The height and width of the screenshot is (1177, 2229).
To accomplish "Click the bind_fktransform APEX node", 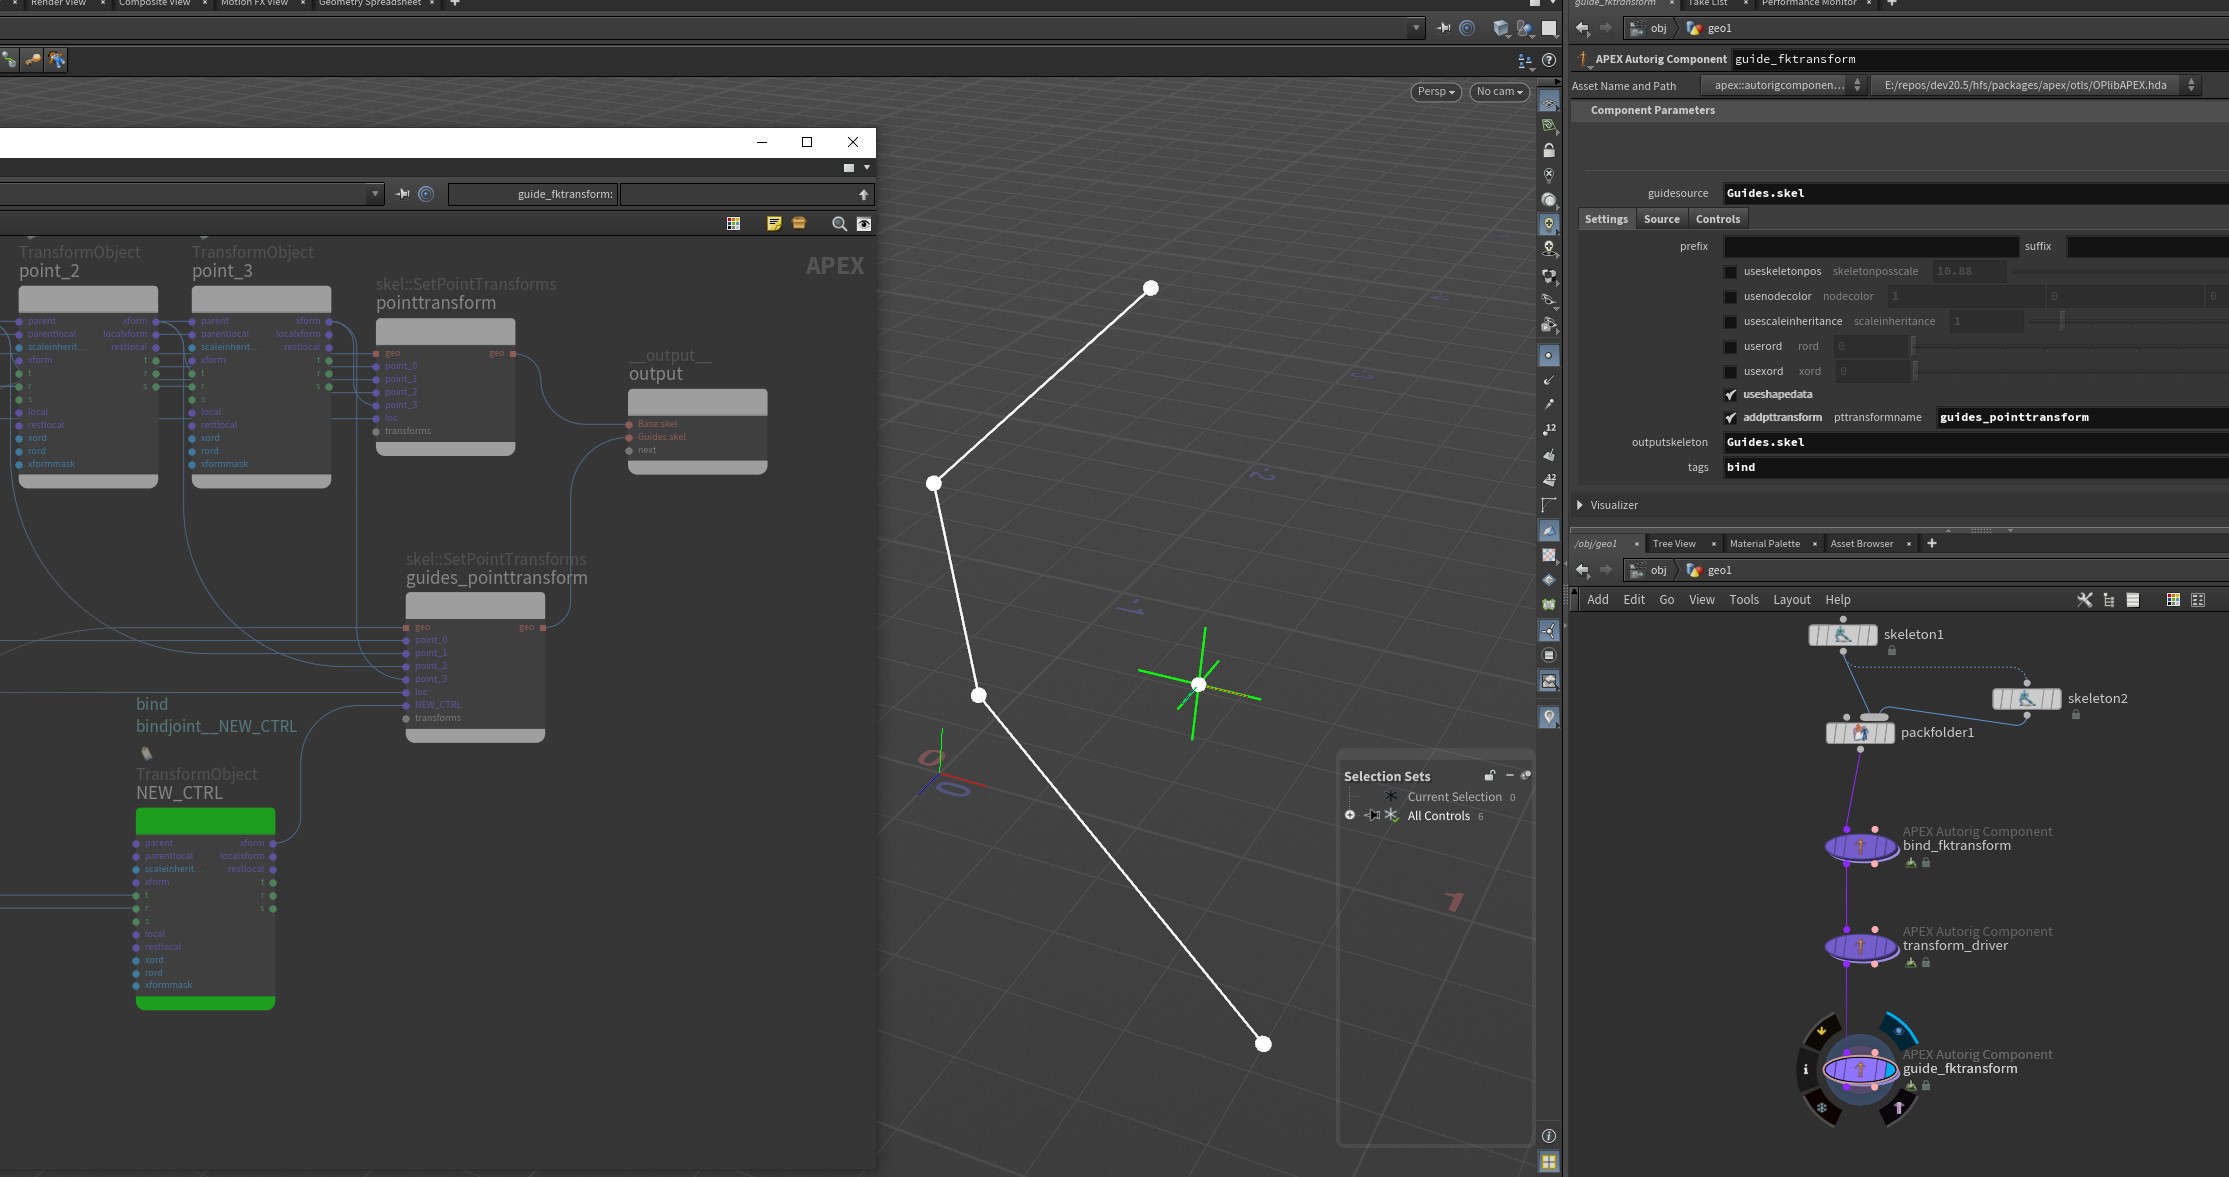I will (1861, 847).
